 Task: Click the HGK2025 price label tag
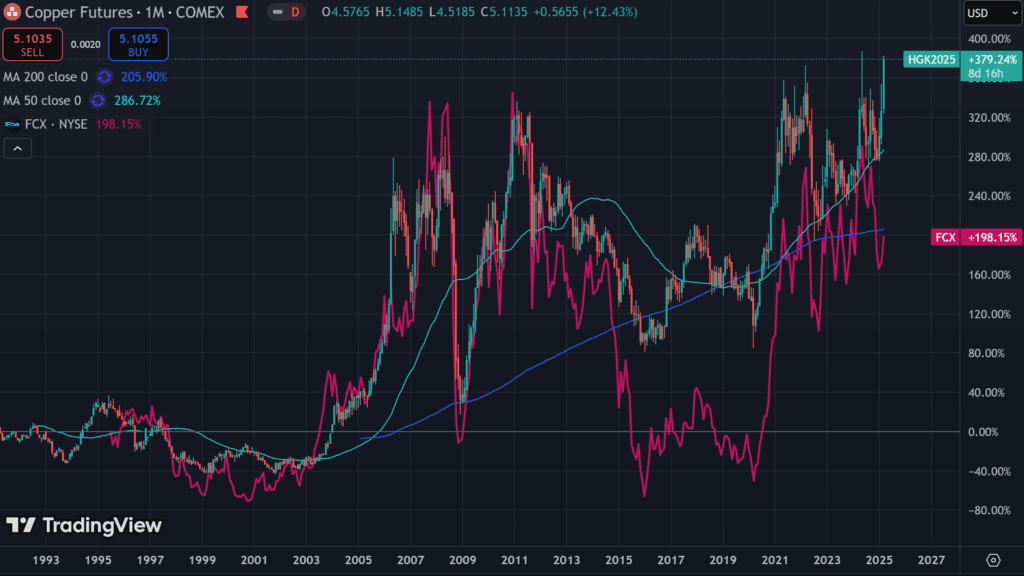[931, 59]
